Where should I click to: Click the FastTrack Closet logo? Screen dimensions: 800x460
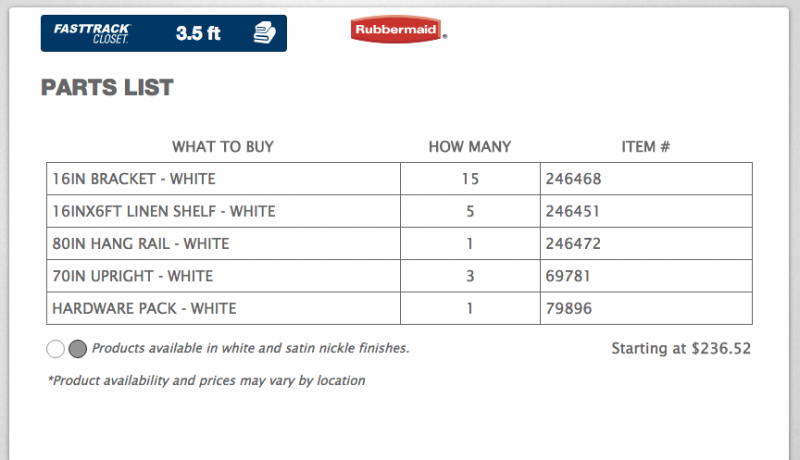coord(92,34)
